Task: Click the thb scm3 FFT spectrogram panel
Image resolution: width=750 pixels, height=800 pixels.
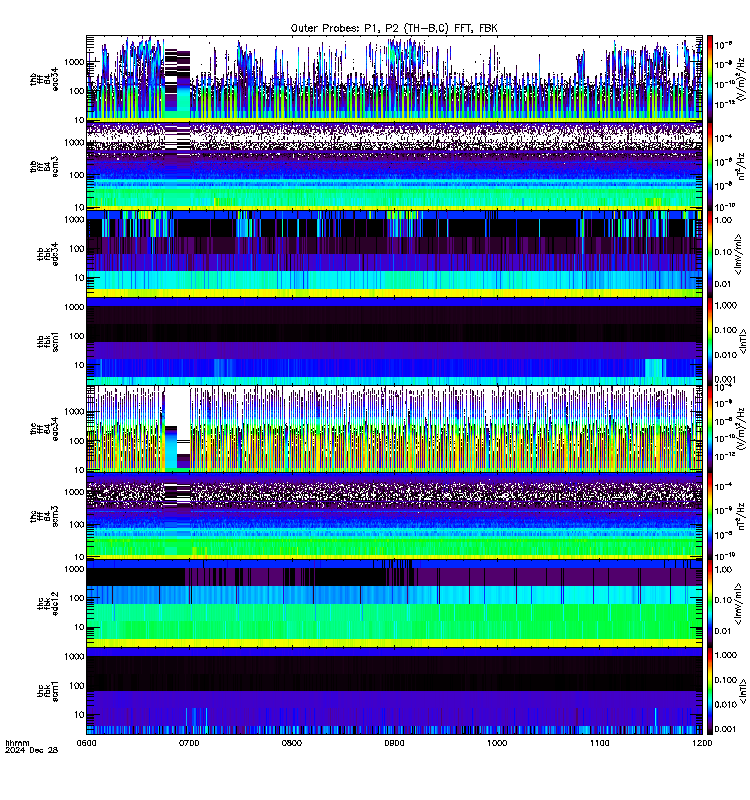Action: [x=394, y=166]
